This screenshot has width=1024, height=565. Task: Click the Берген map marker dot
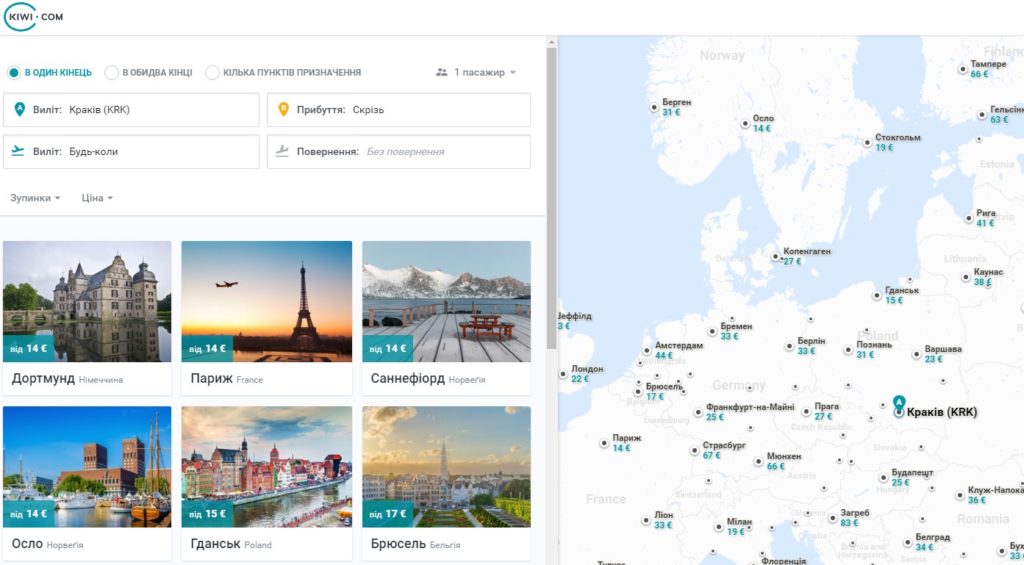(654, 107)
